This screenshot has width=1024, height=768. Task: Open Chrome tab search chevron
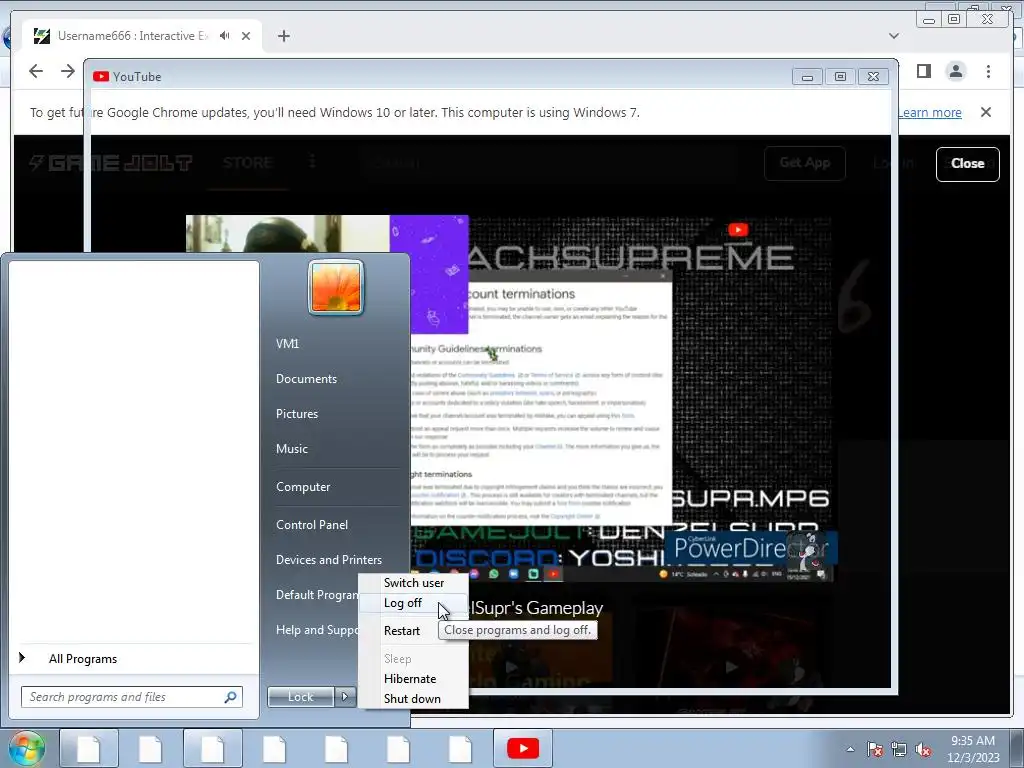pyautogui.click(x=894, y=36)
